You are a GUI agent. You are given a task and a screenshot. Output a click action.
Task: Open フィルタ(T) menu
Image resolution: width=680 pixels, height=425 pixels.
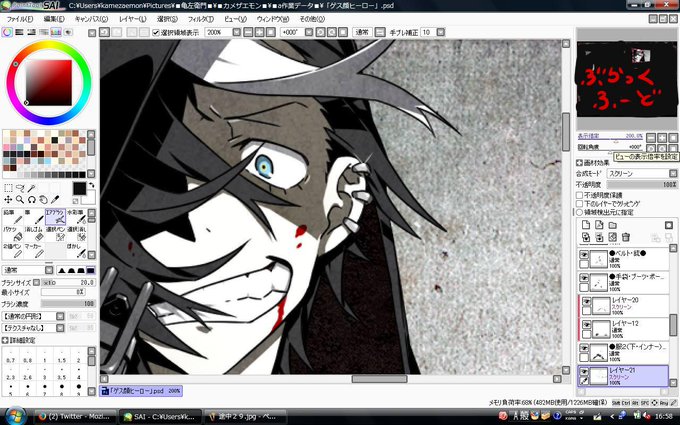[x=201, y=19]
